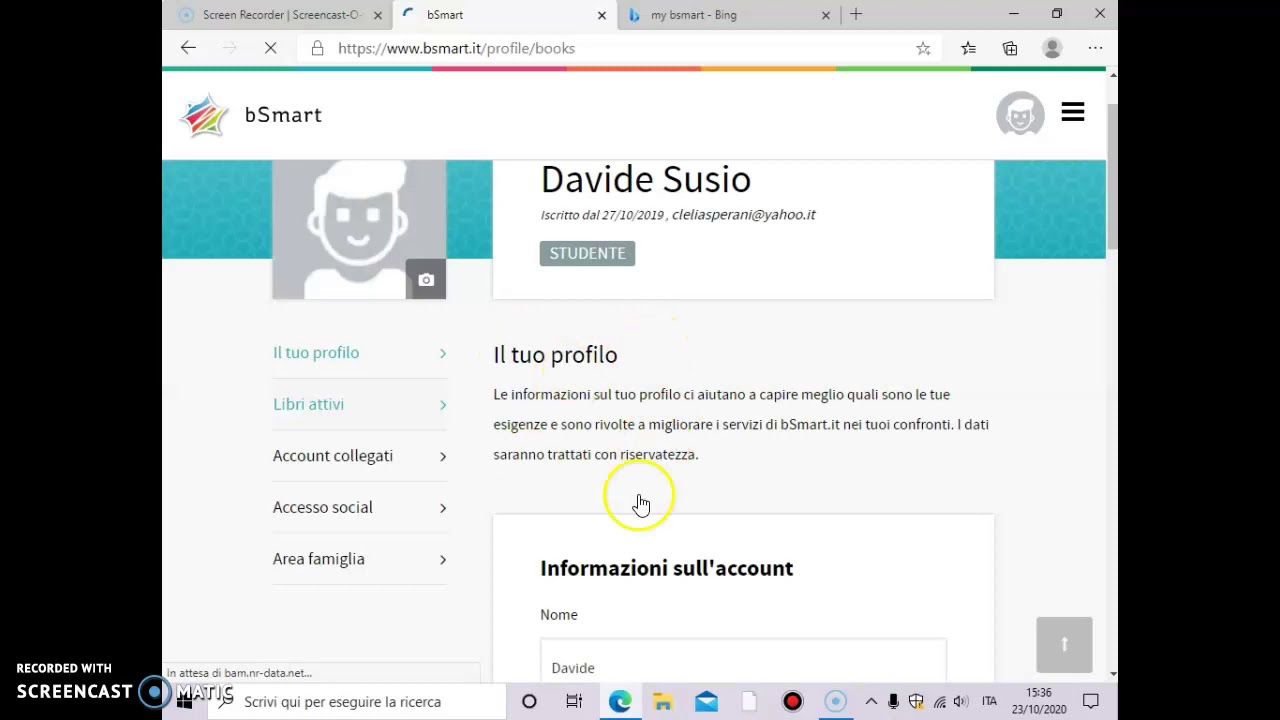1280x720 pixels.
Task: Click the address bar URL
Action: [456, 48]
